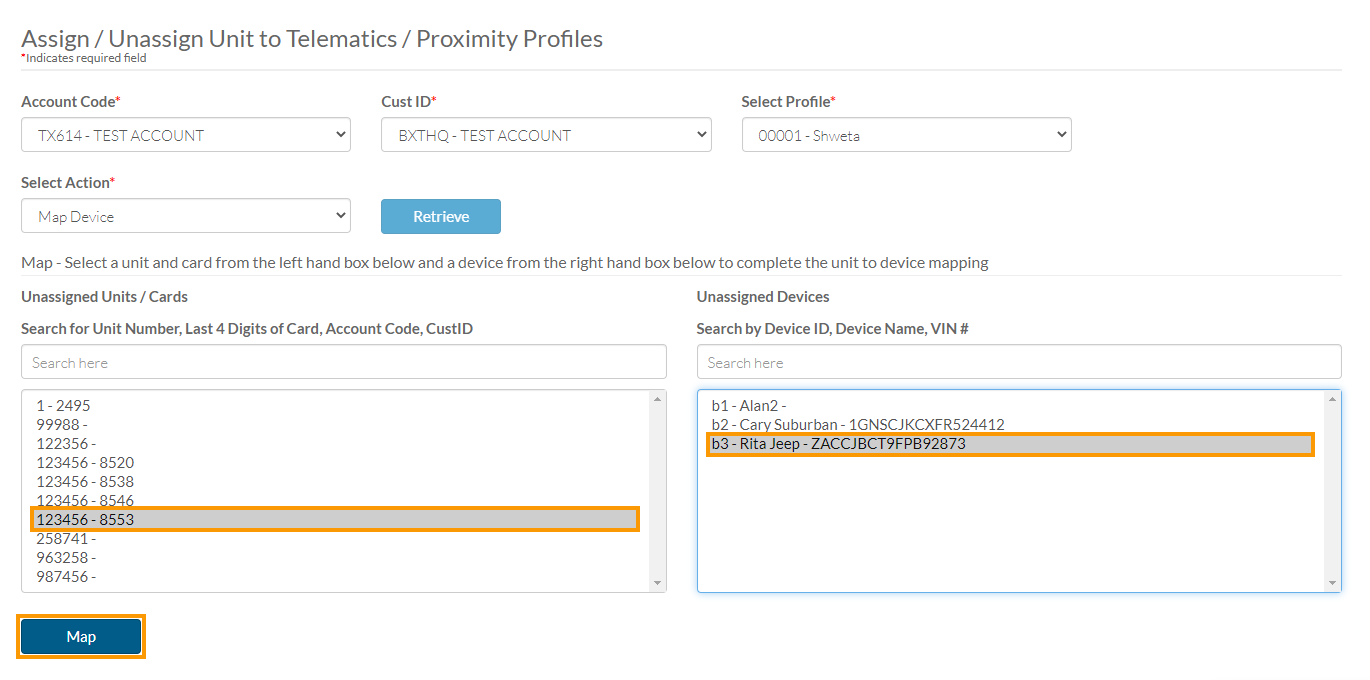1370x680 pixels.
Task: Open the Account Code dropdown
Action: (x=185, y=134)
